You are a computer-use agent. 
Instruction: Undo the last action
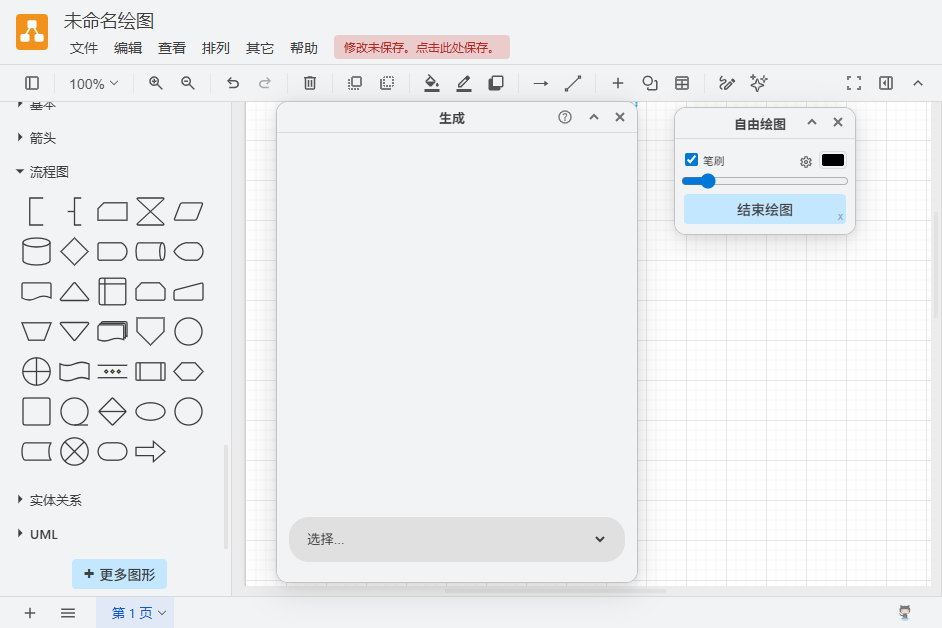click(233, 83)
